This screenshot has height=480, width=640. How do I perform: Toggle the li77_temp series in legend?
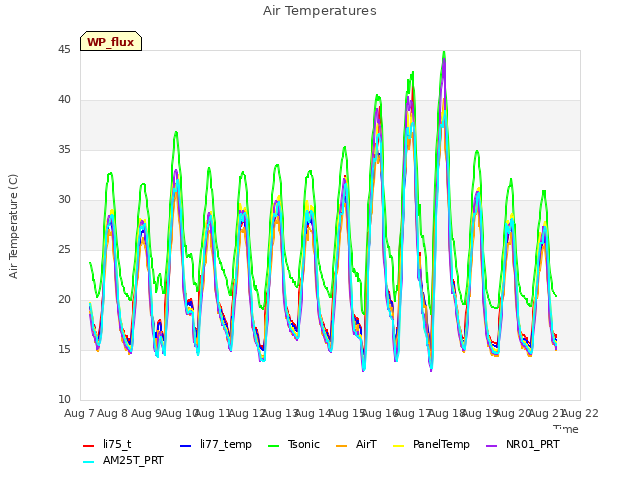[x=216, y=444]
